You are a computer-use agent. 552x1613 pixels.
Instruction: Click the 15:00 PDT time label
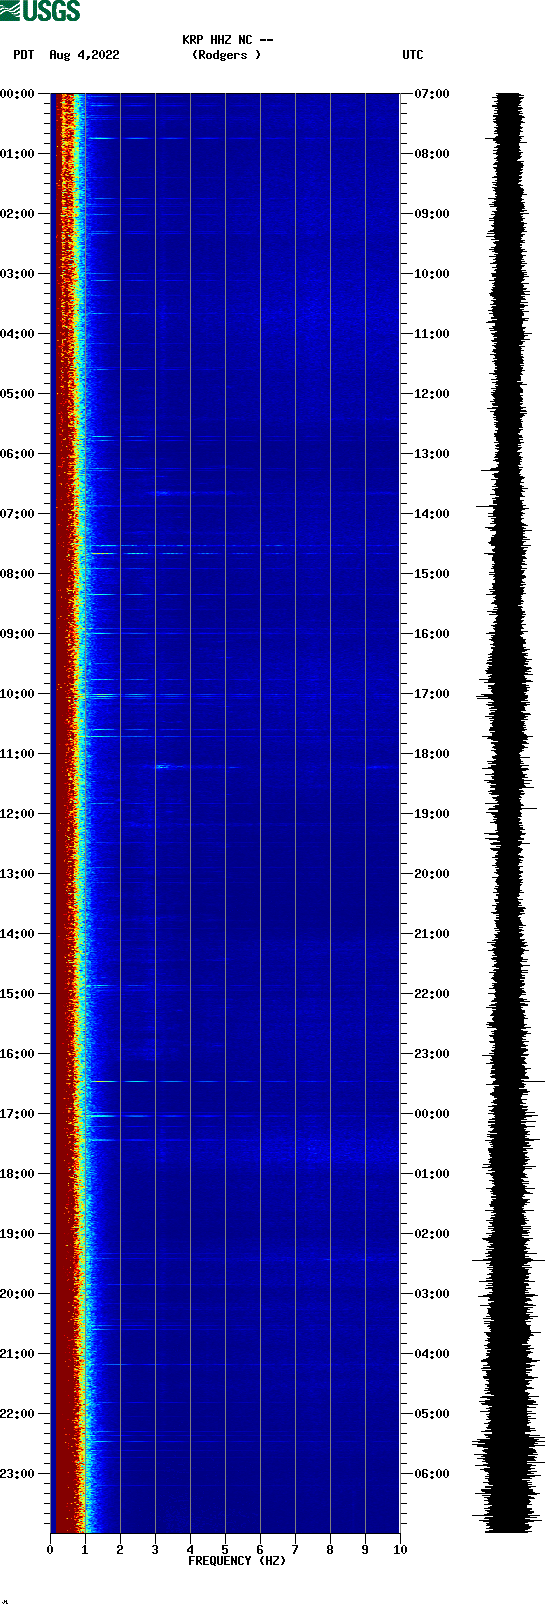[x=18, y=994]
